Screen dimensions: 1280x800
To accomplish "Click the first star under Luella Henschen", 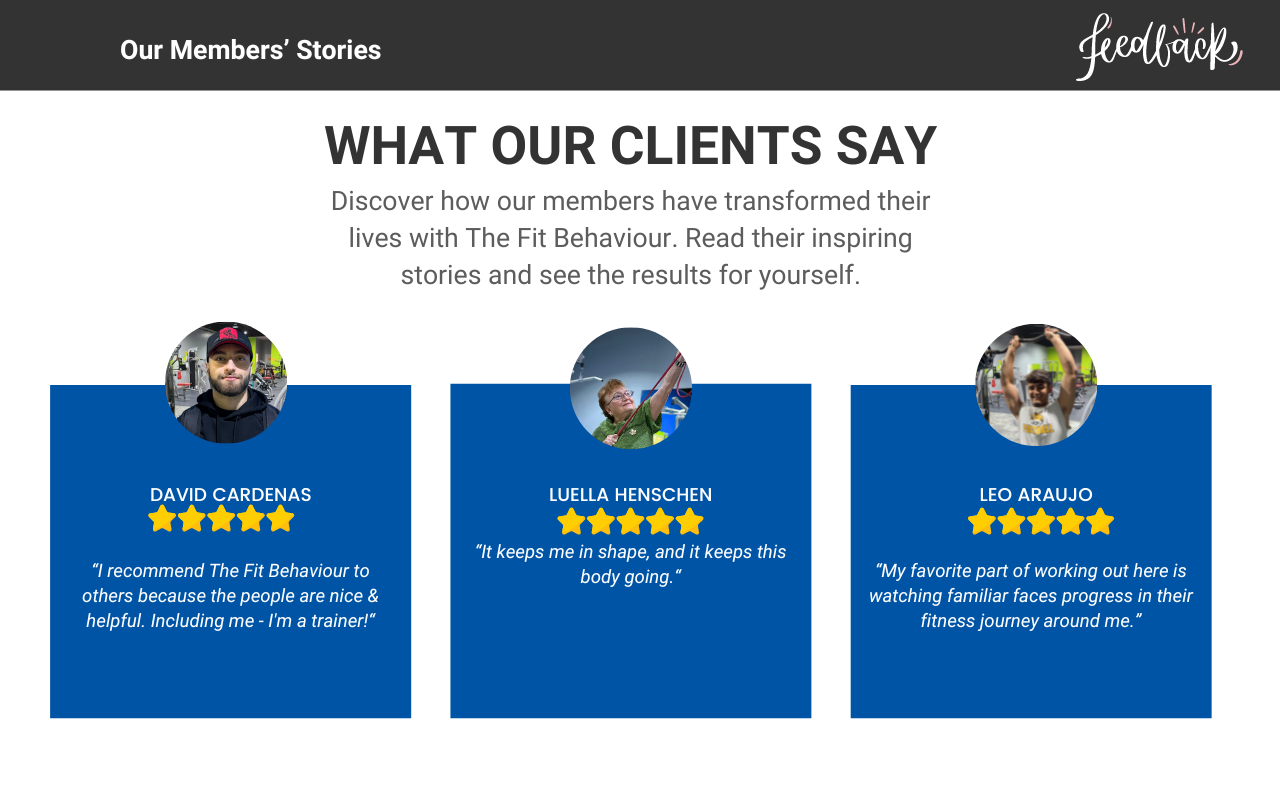I will tap(571, 522).
